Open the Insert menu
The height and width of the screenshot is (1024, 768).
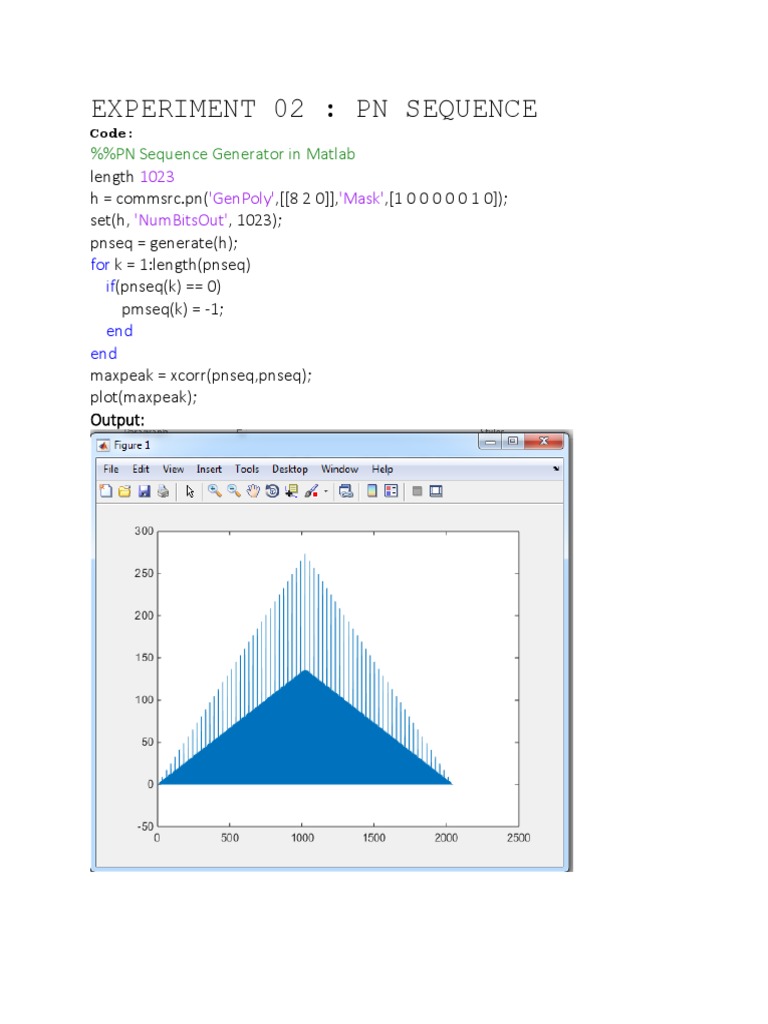209,469
